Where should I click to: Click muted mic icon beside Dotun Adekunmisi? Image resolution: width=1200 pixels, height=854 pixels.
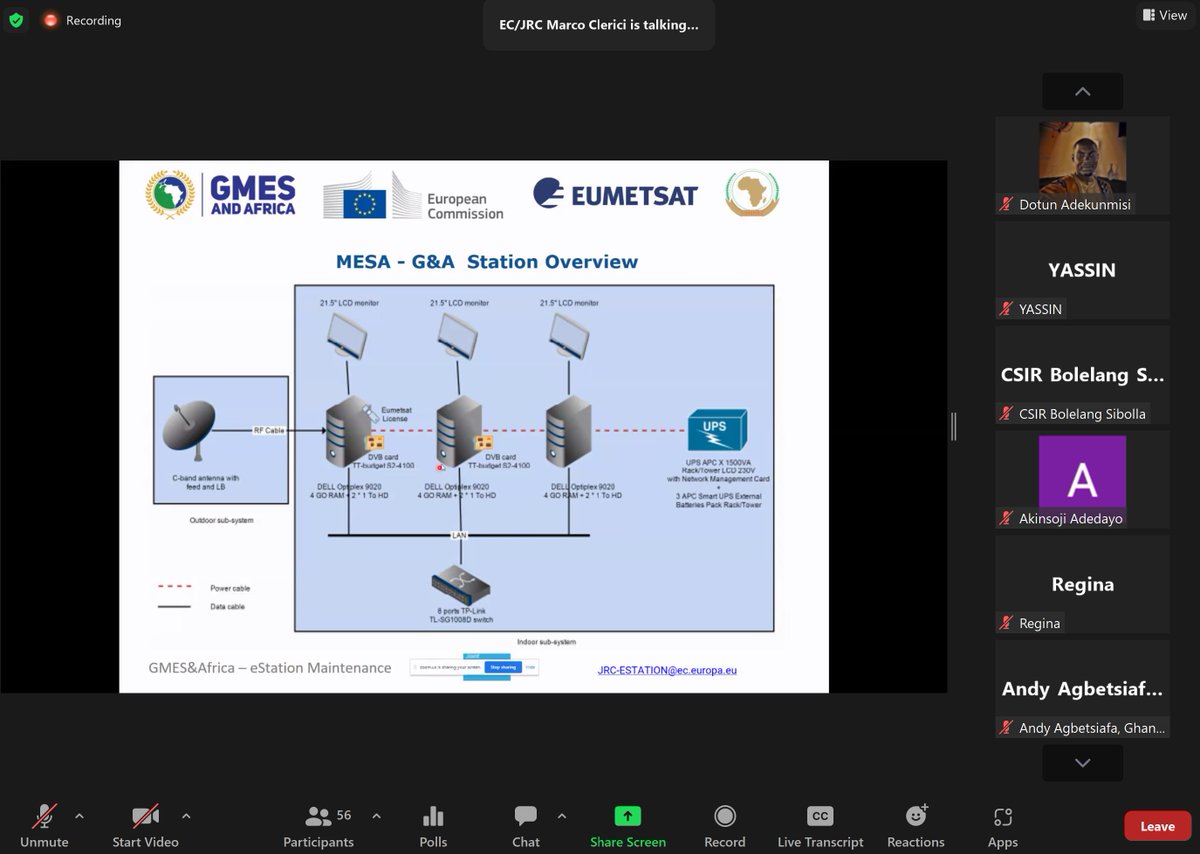[1006, 204]
